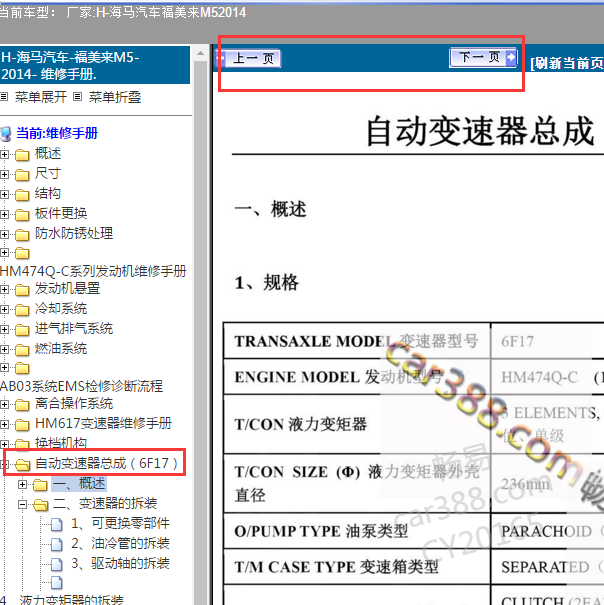Click the 1、规格 section heading
Viewport: 604px width, 605px height.
point(267,282)
